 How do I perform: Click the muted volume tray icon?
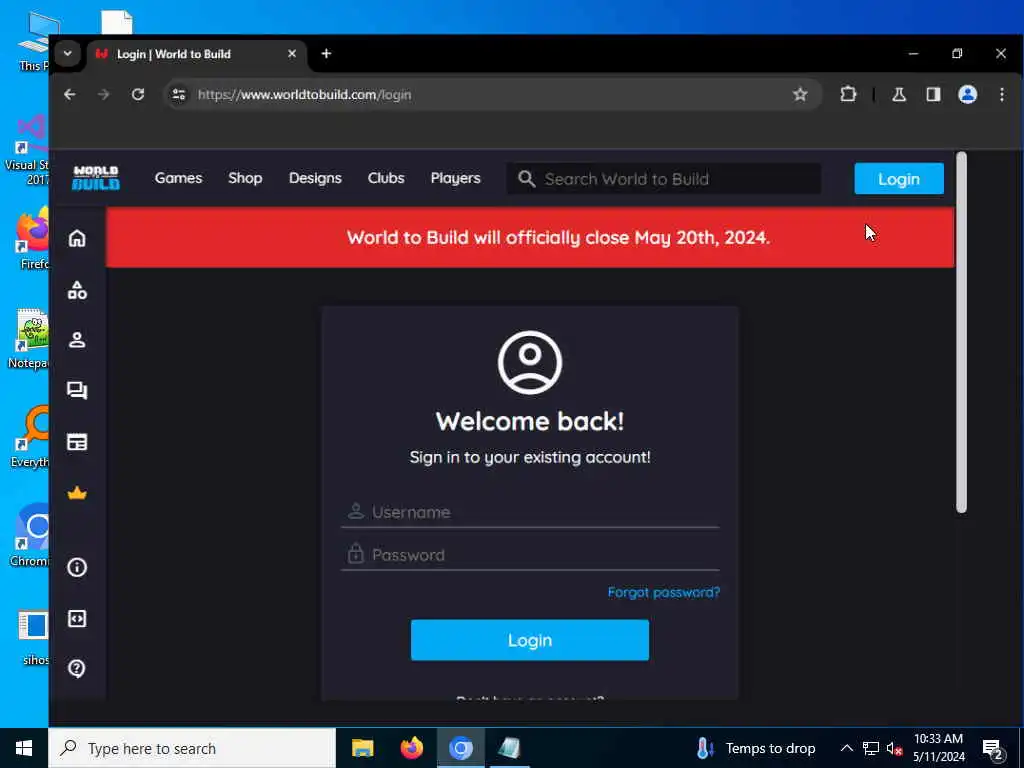(894, 749)
